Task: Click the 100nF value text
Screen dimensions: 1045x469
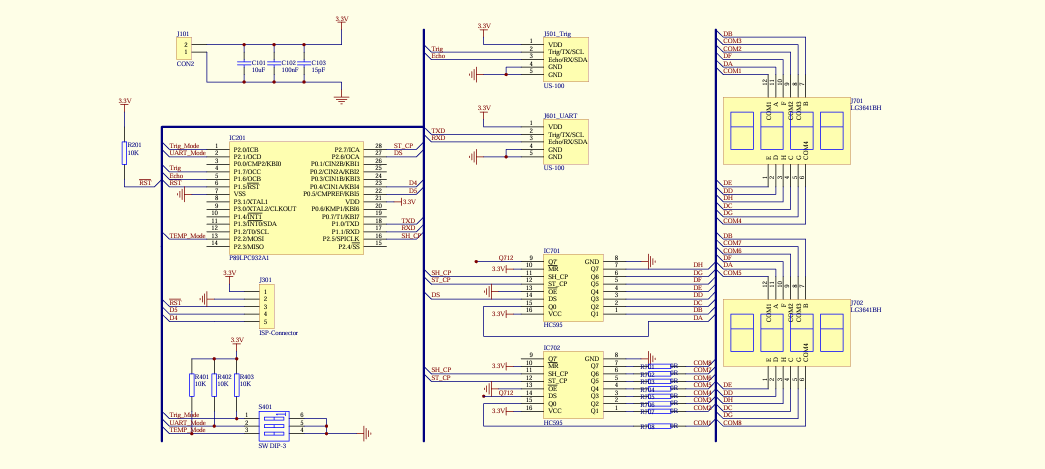Action: tap(290, 69)
